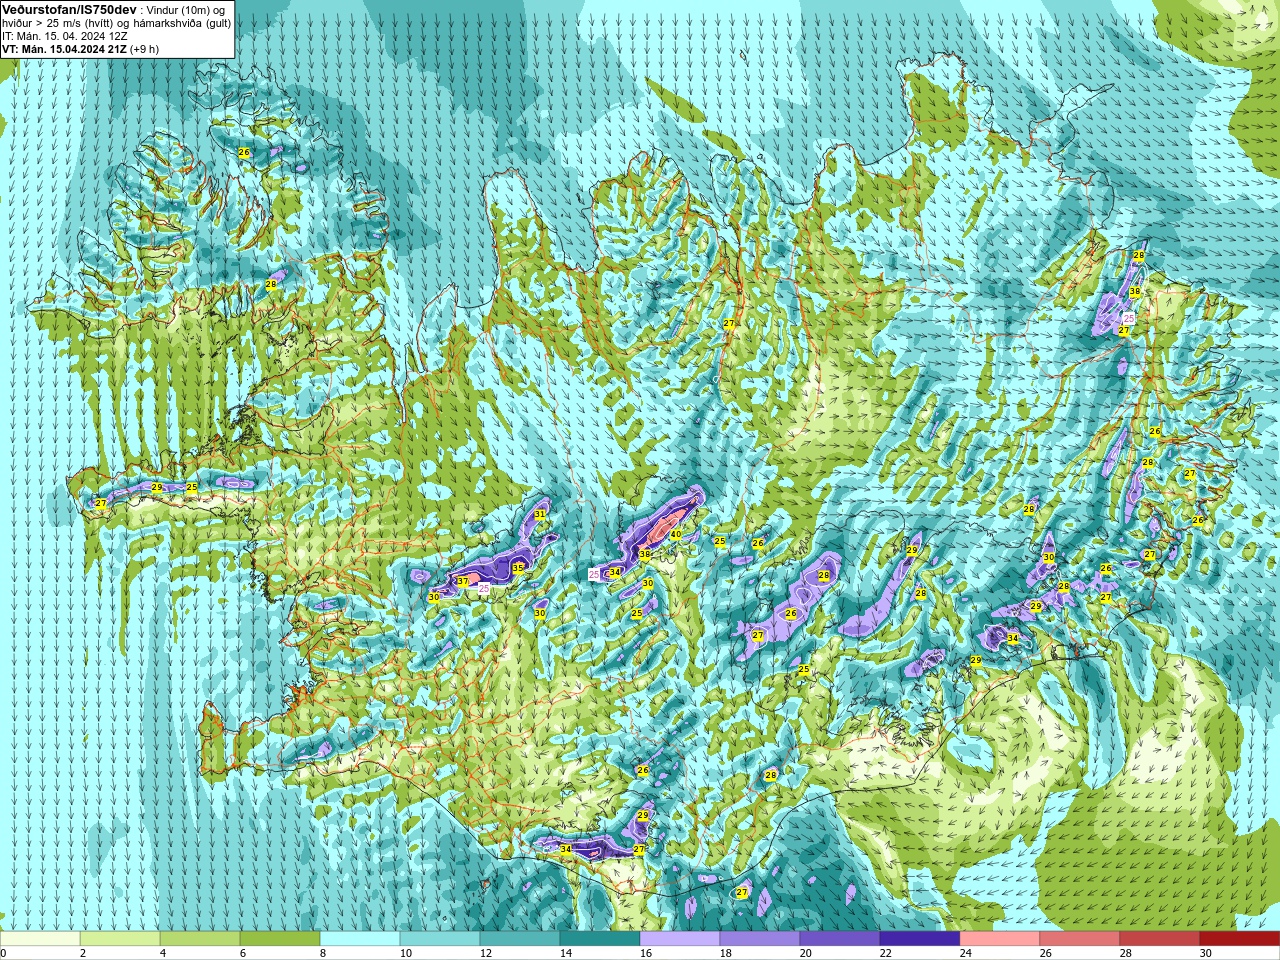
Task: Click the light lavender 16–18 m/s legend swatch
Action: [680, 939]
